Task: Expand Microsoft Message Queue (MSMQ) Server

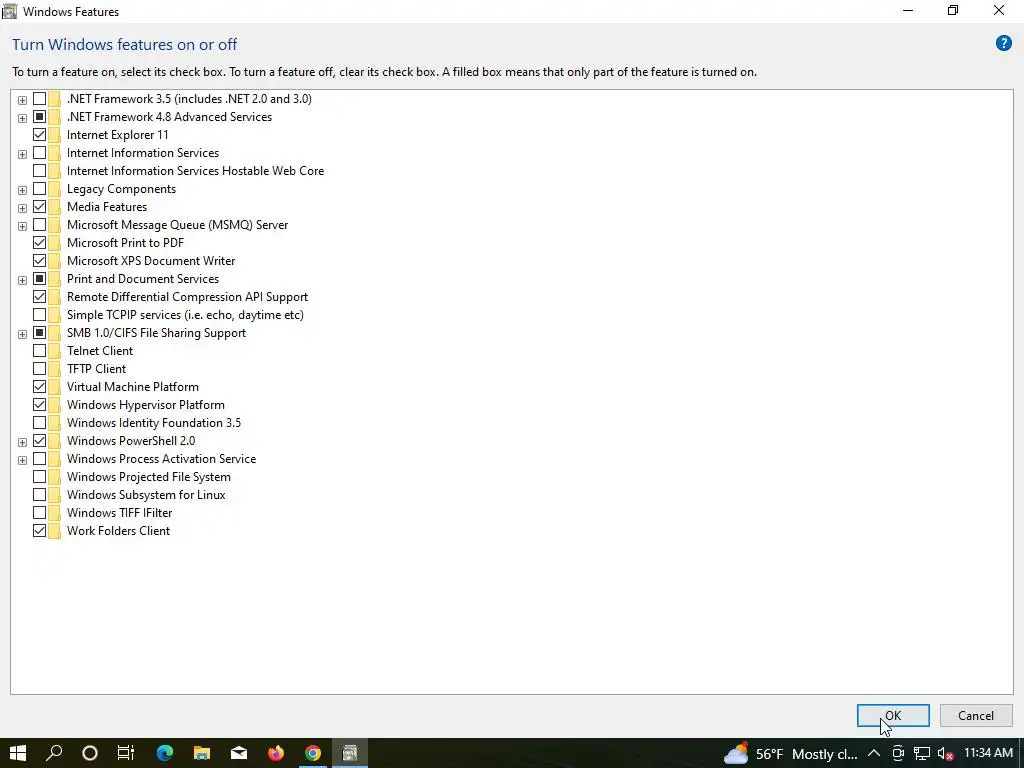Action: [22, 226]
